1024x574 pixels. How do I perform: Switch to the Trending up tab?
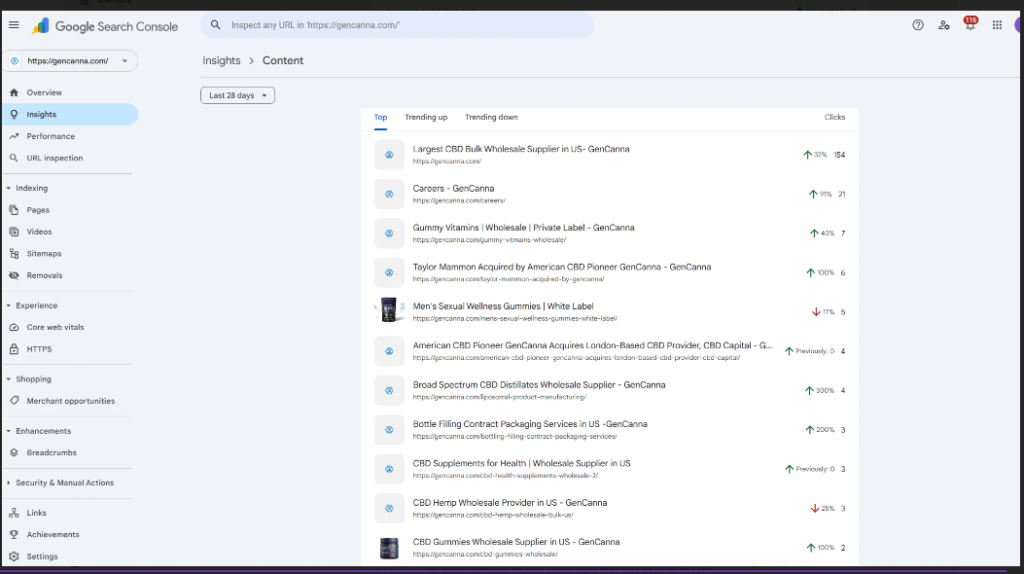[426, 117]
